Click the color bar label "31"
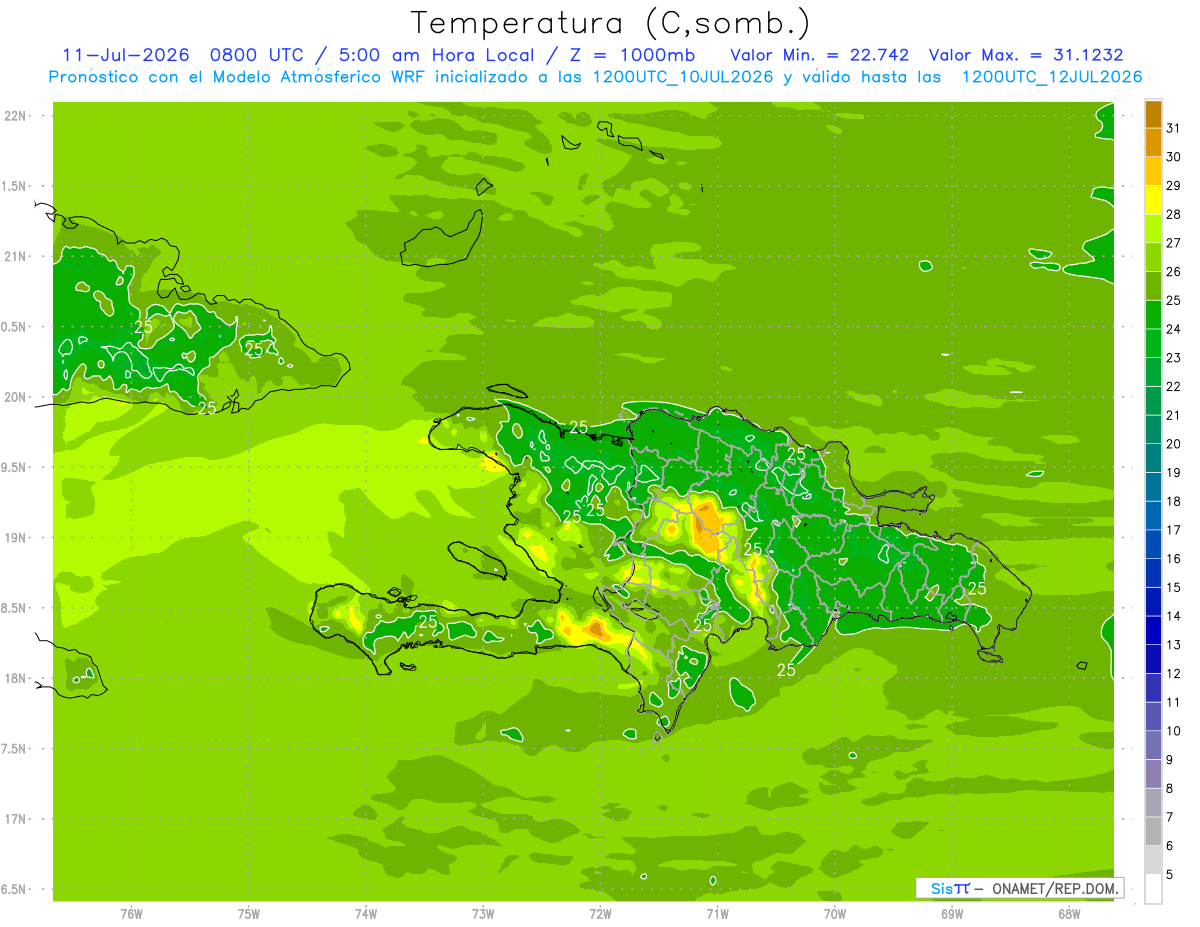The image size is (1200, 927). click(x=1174, y=128)
